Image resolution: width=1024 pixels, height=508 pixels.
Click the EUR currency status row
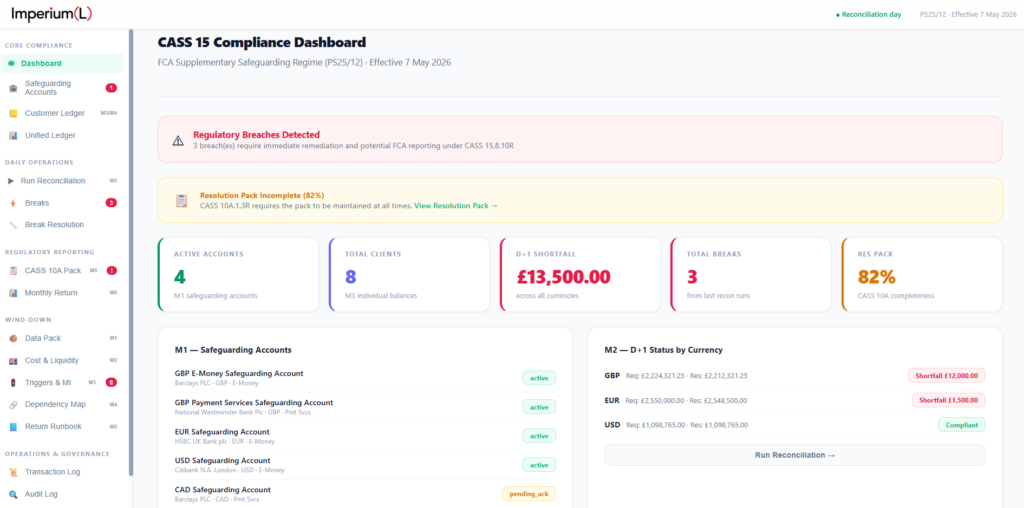pos(795,400)
